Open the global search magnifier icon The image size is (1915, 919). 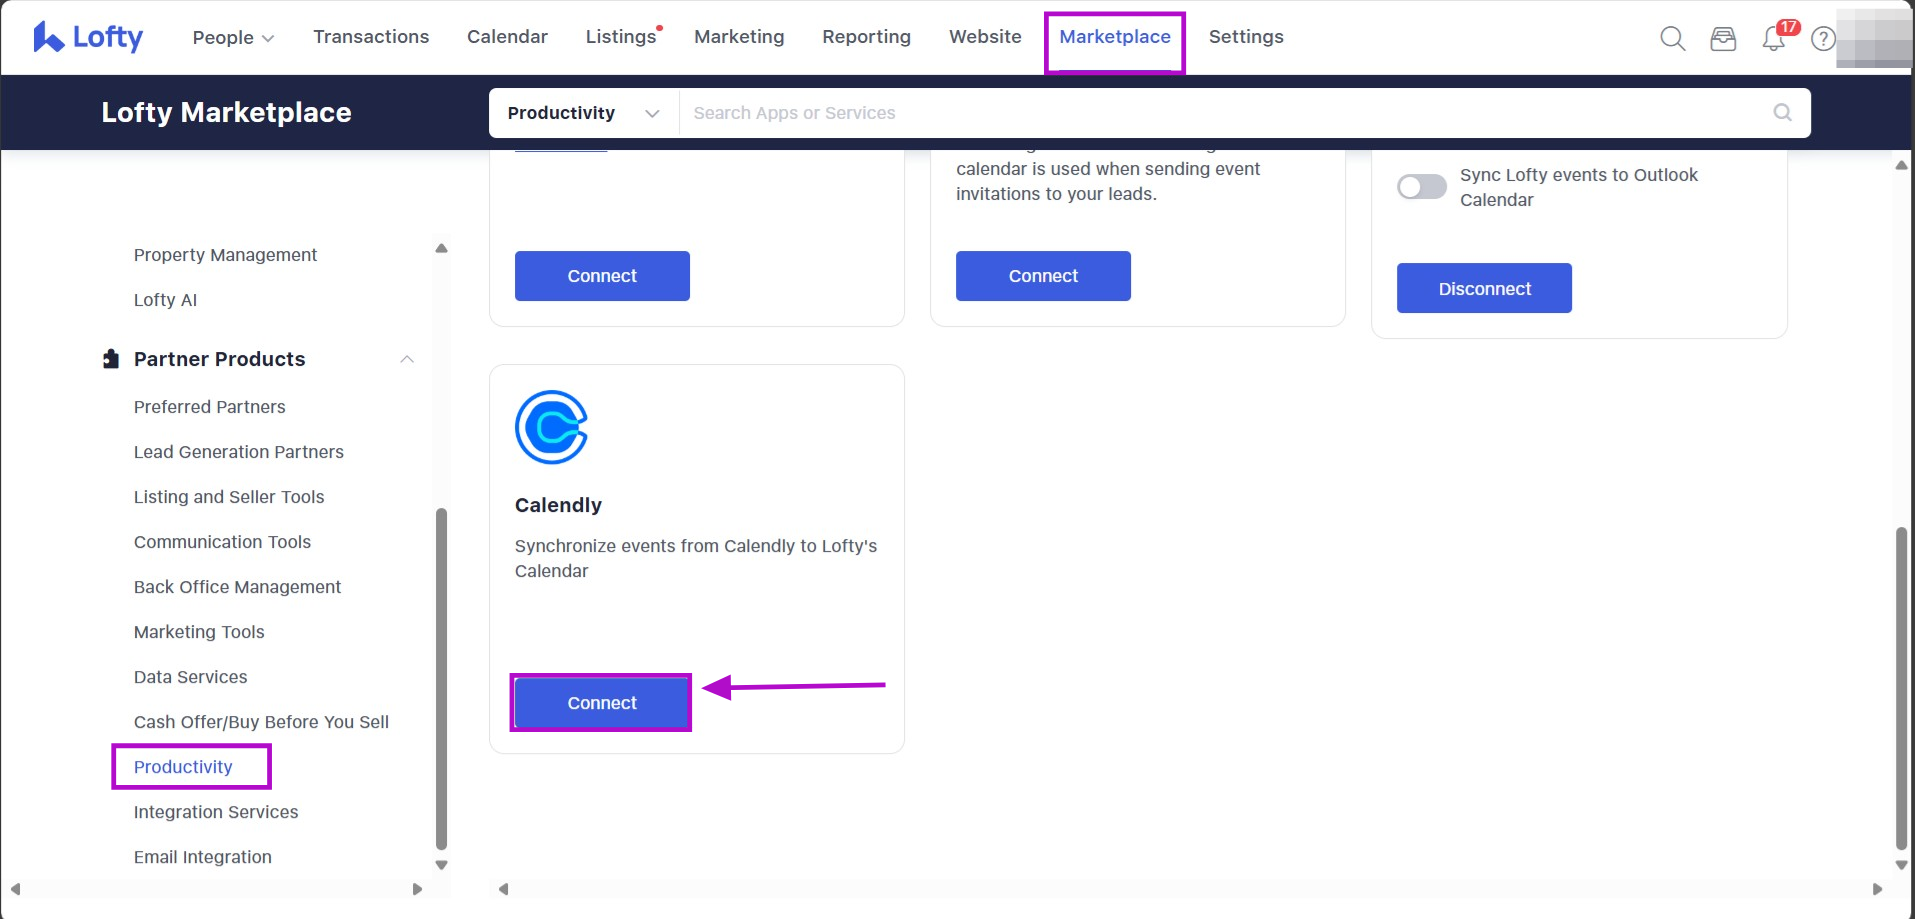click(x=1672, y=39)
